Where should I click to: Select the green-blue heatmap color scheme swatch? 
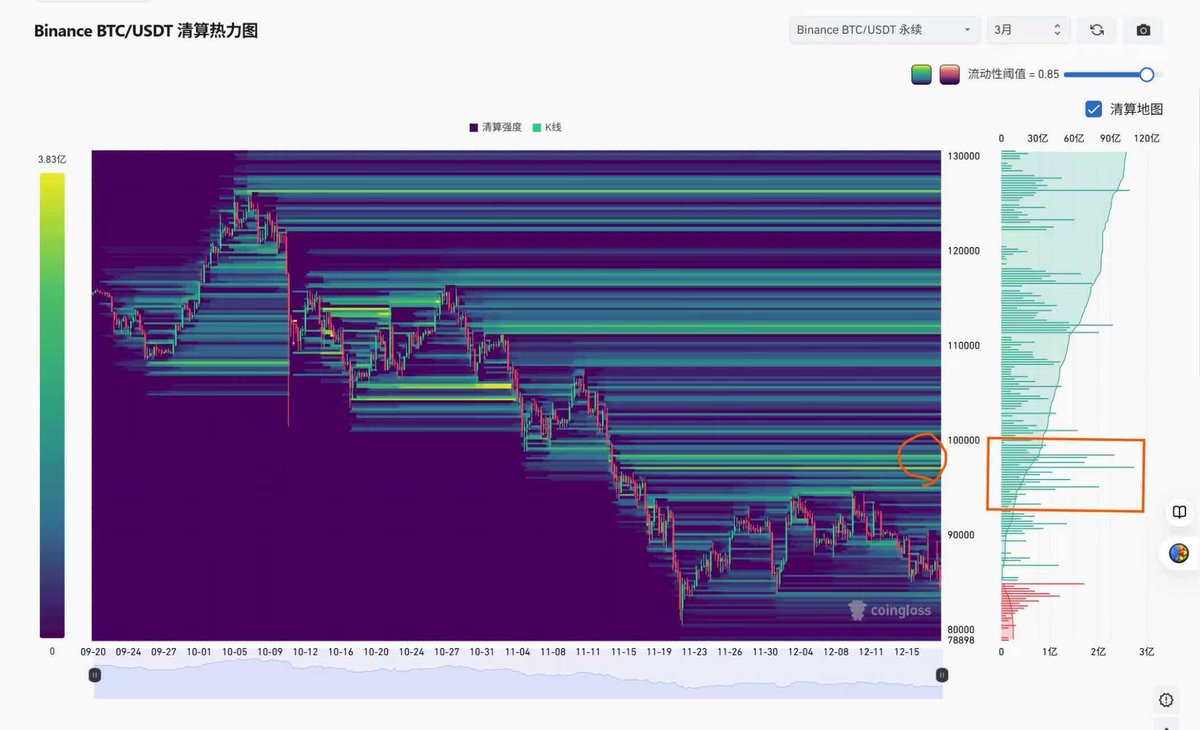click(x=921, y=74)
